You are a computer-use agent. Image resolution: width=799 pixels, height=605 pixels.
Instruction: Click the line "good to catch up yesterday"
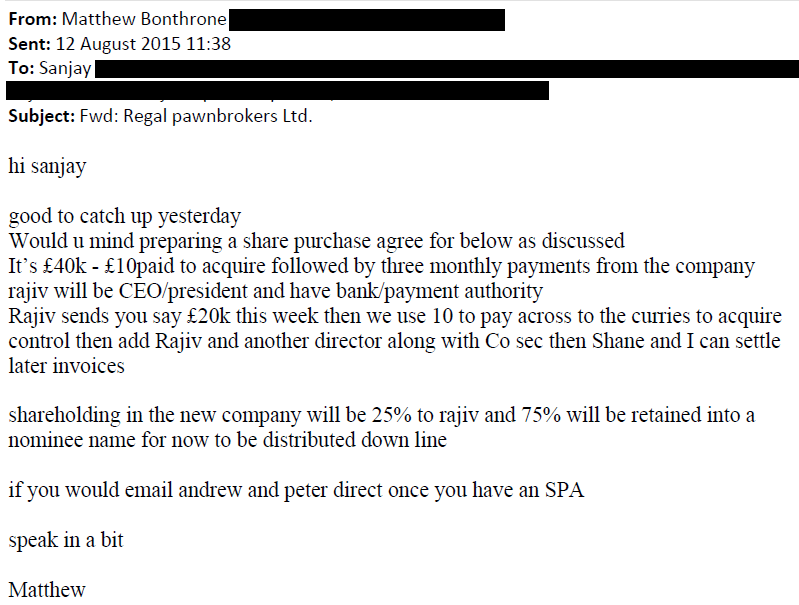(125, 216)
